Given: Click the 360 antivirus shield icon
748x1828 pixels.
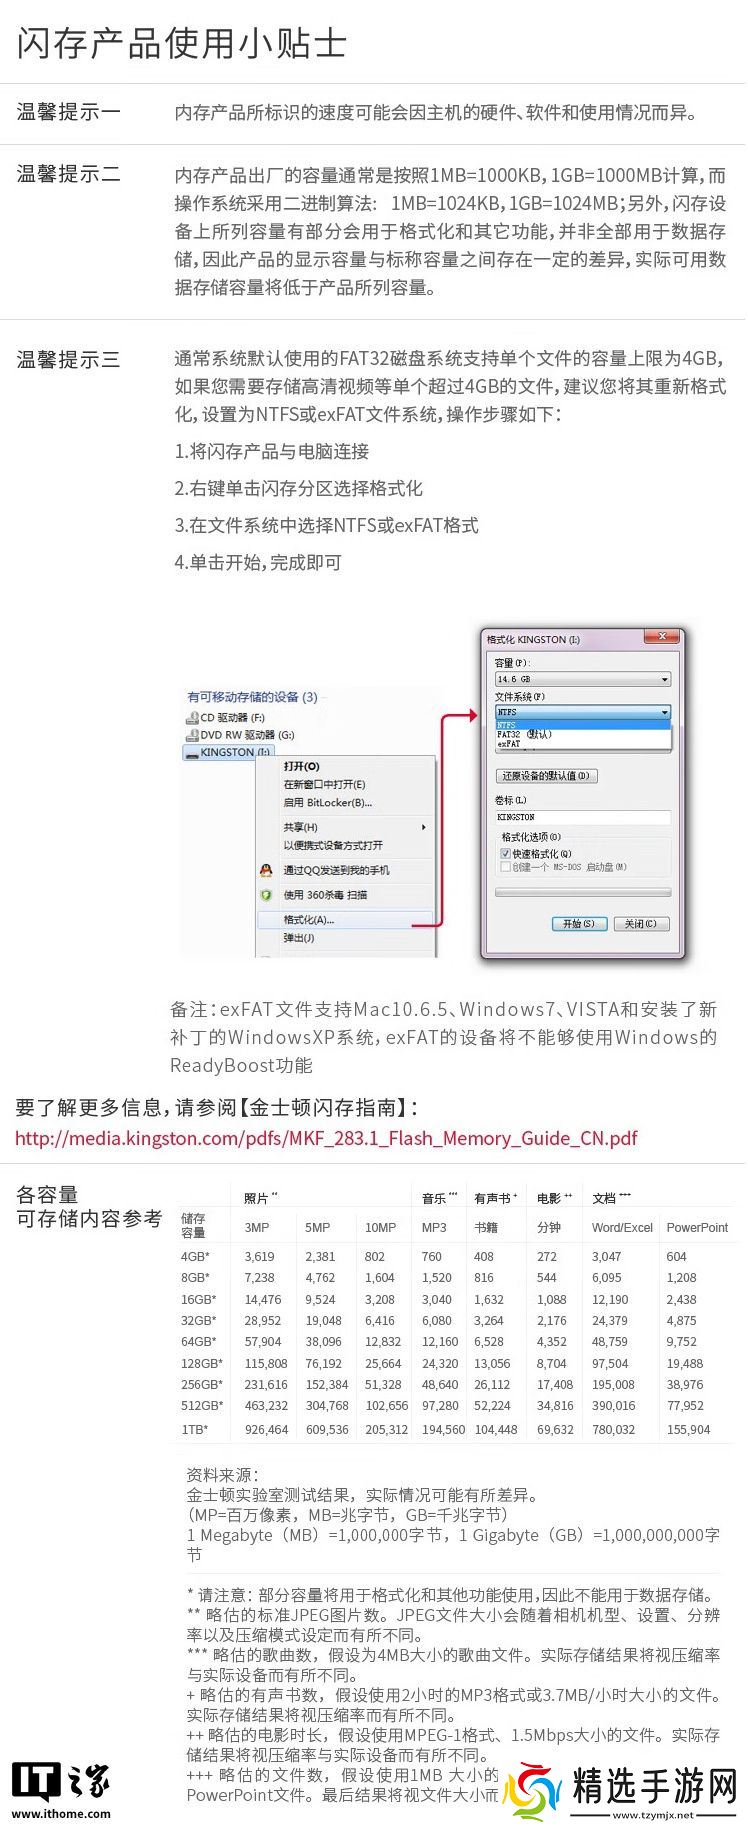Looking at the screenshot, I should 266,895.
